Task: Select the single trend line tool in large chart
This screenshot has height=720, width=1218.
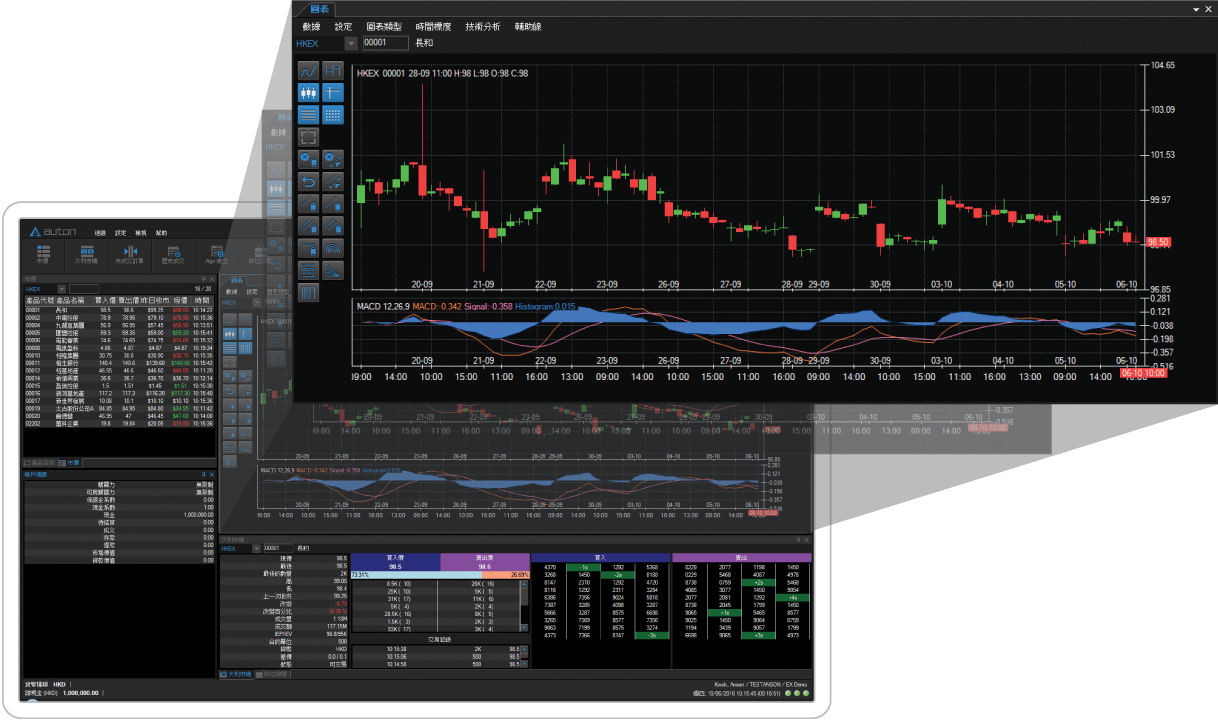Action: pos(308,204)
